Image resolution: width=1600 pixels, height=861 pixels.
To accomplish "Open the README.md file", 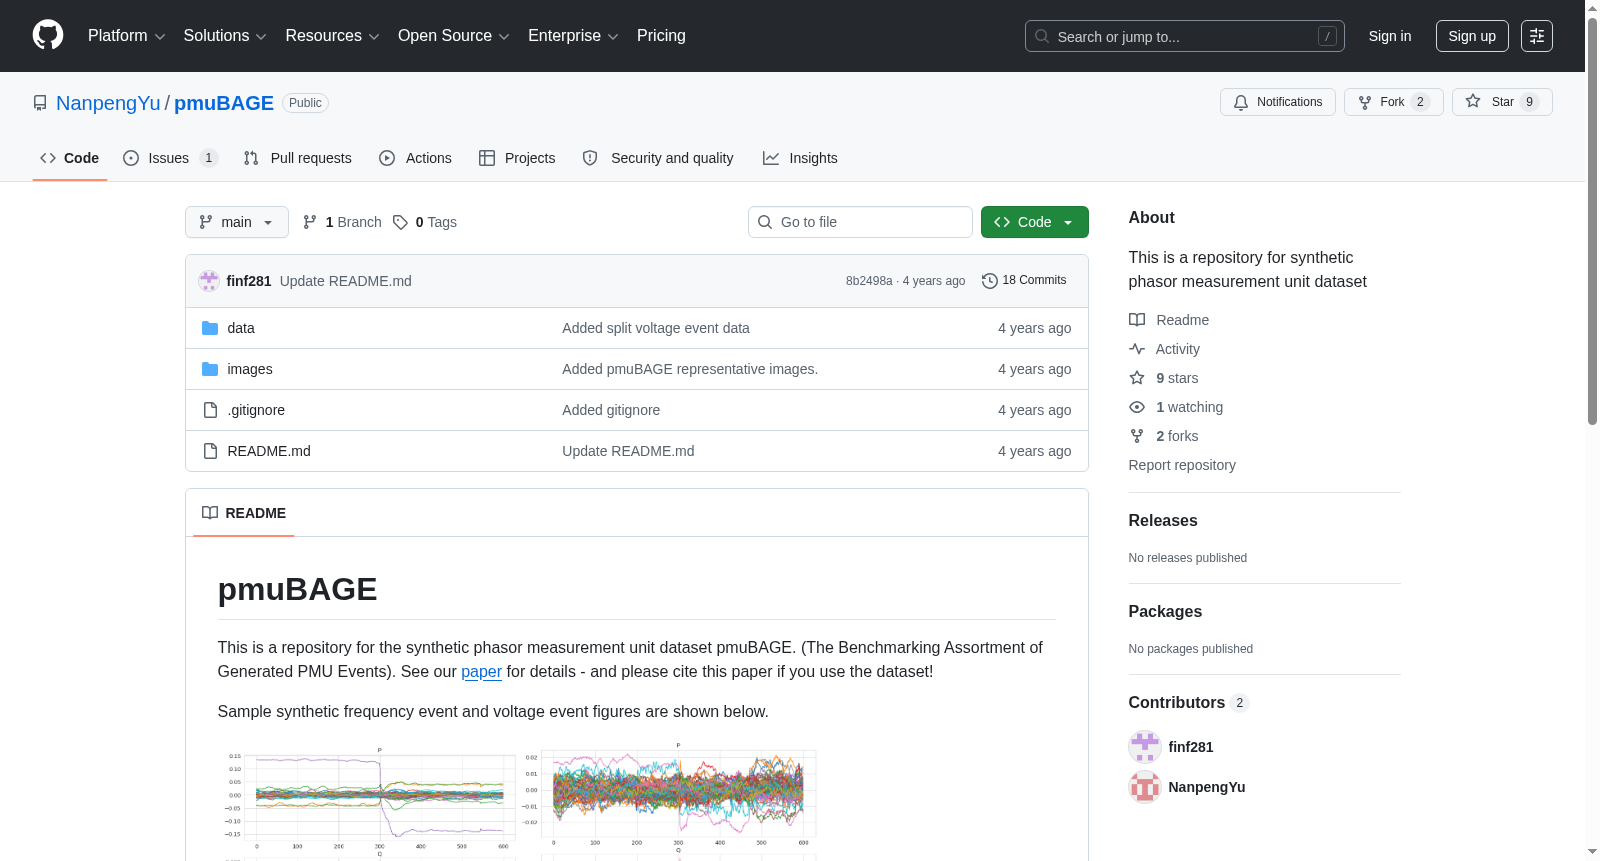I will pyautogui.click(x=269, y=451).
